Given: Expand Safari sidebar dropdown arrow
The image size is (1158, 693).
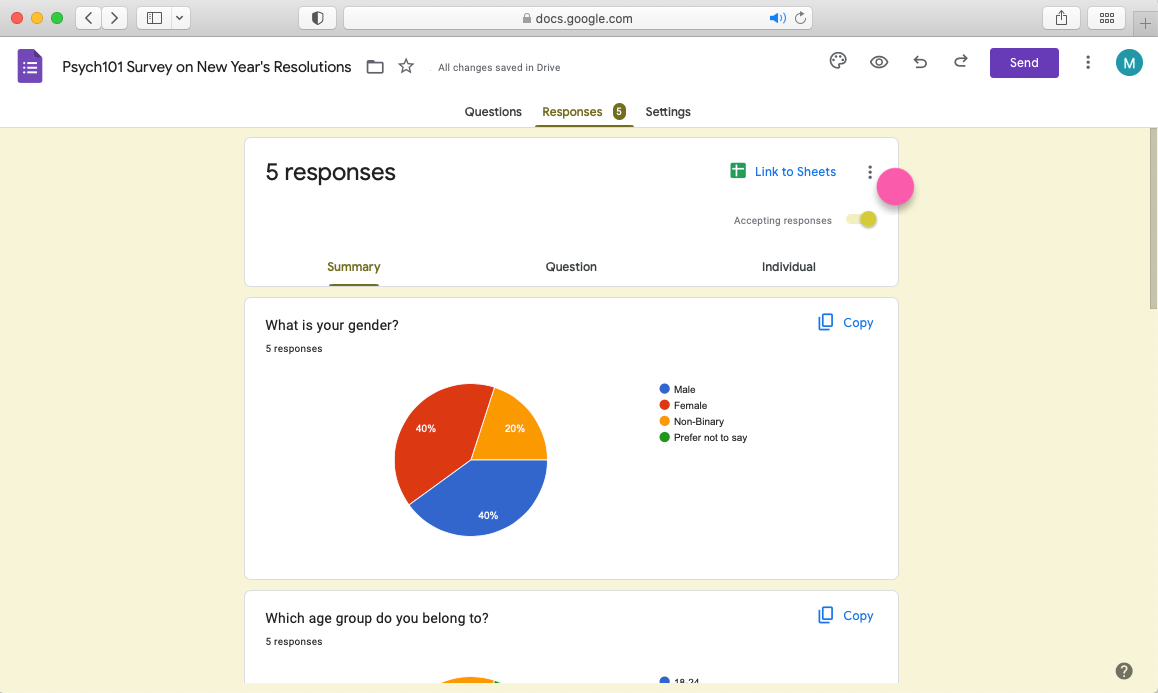Looking at the screenshot, I should click(180, 18).
